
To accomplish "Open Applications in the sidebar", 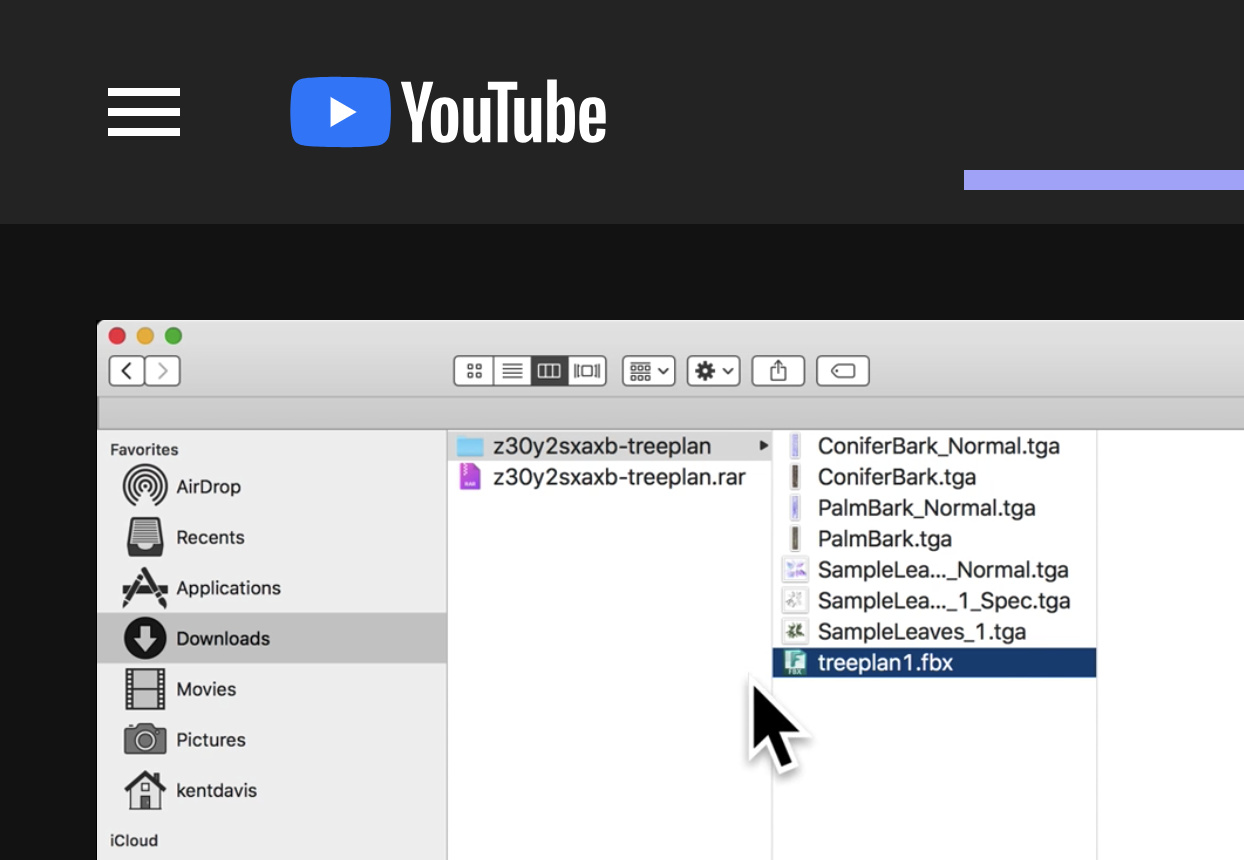I will coord(272,588).
